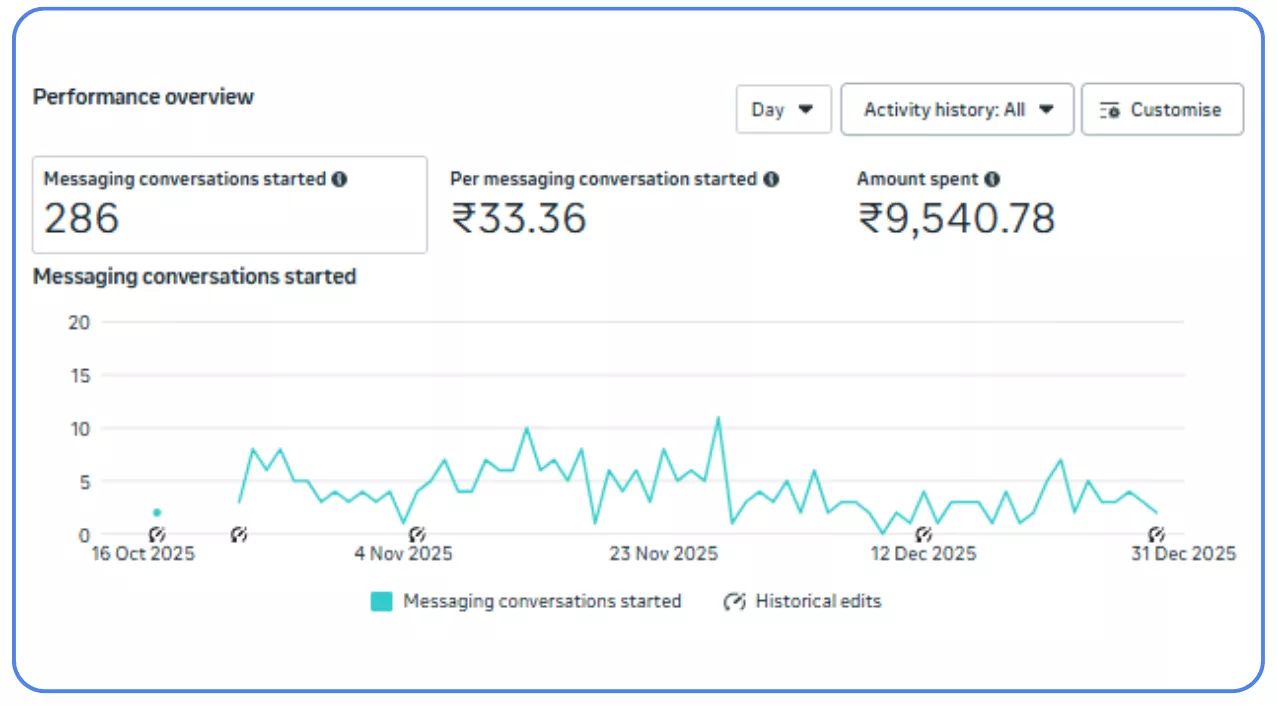
Task: Click the Customise settings icon
Action: [x=1110, y=109]
